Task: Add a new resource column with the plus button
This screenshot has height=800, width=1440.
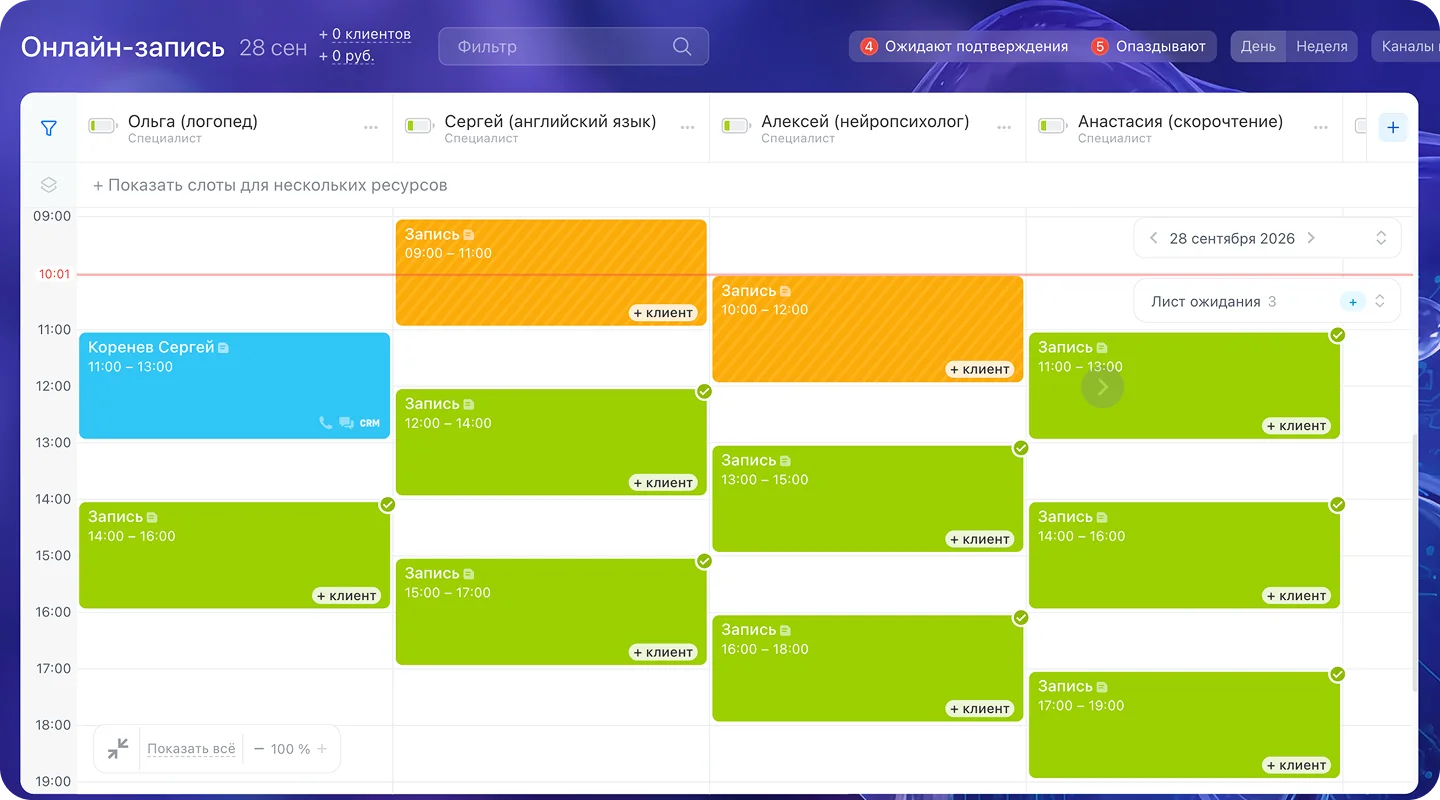Action: [x=1393, y=128]
